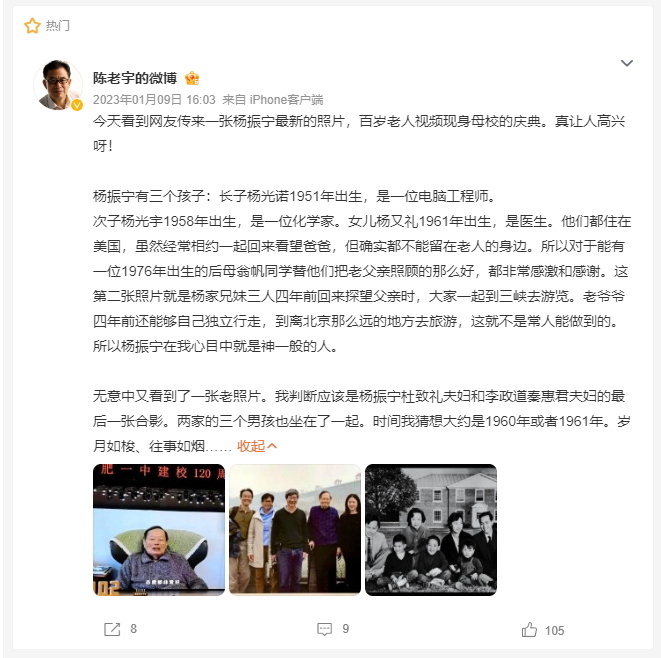Open the video-call anniversary photo thumbnail

(159, 530)
